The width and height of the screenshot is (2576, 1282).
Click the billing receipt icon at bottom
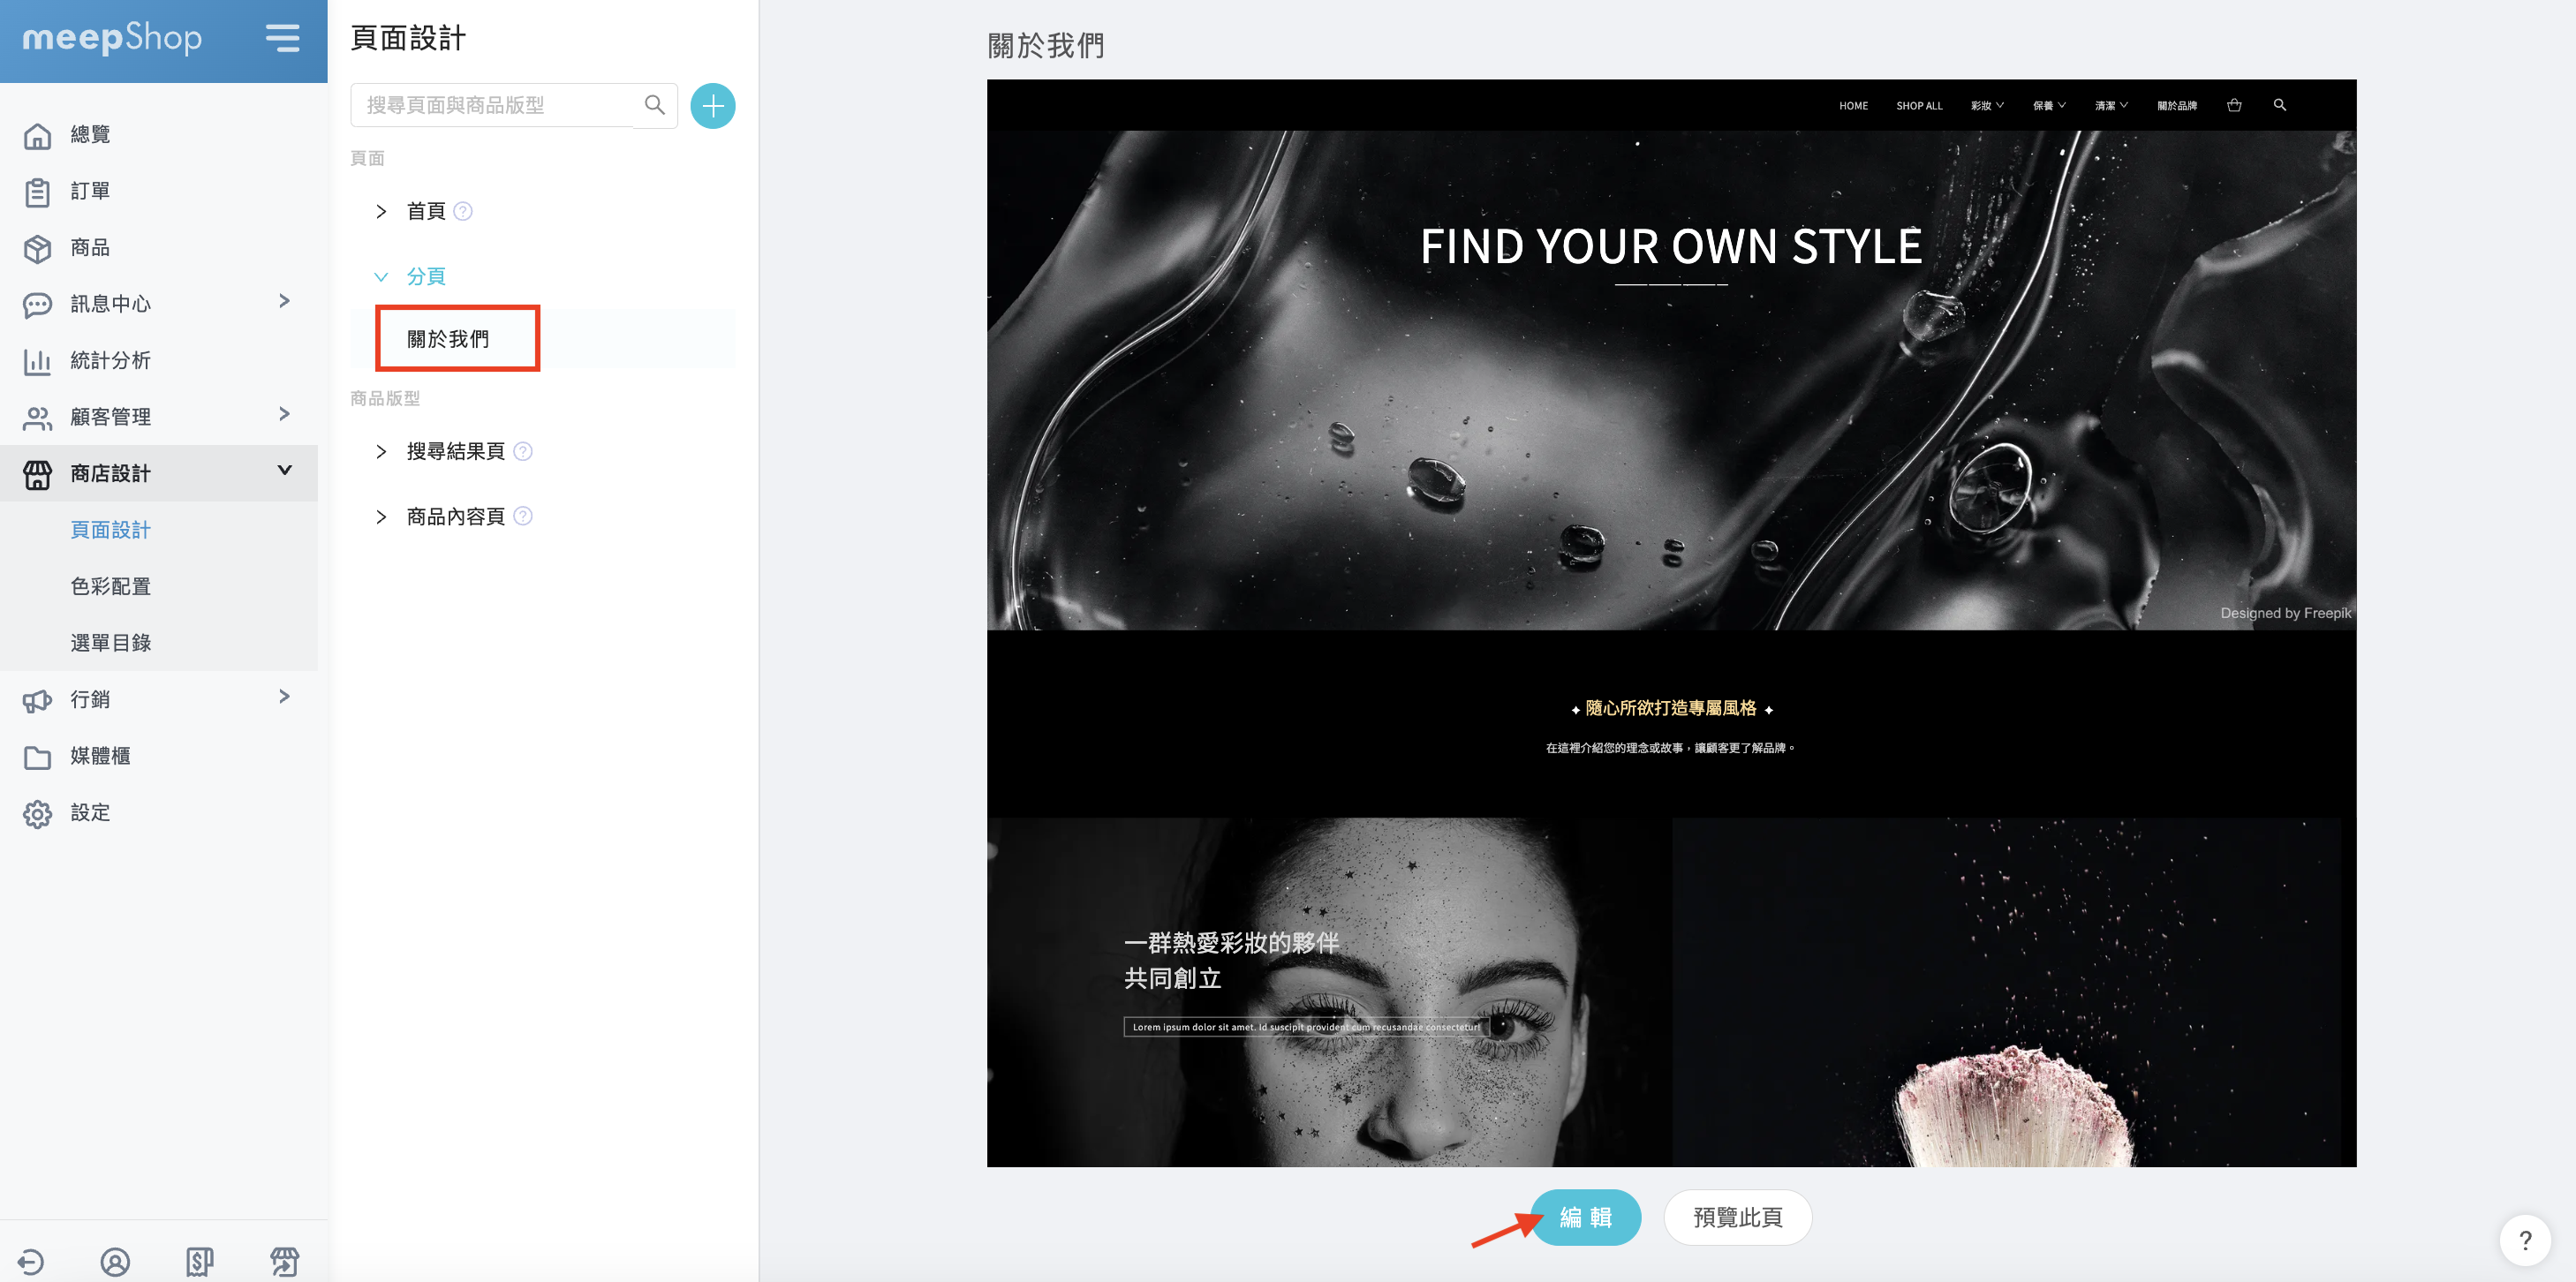[199, 1261]
